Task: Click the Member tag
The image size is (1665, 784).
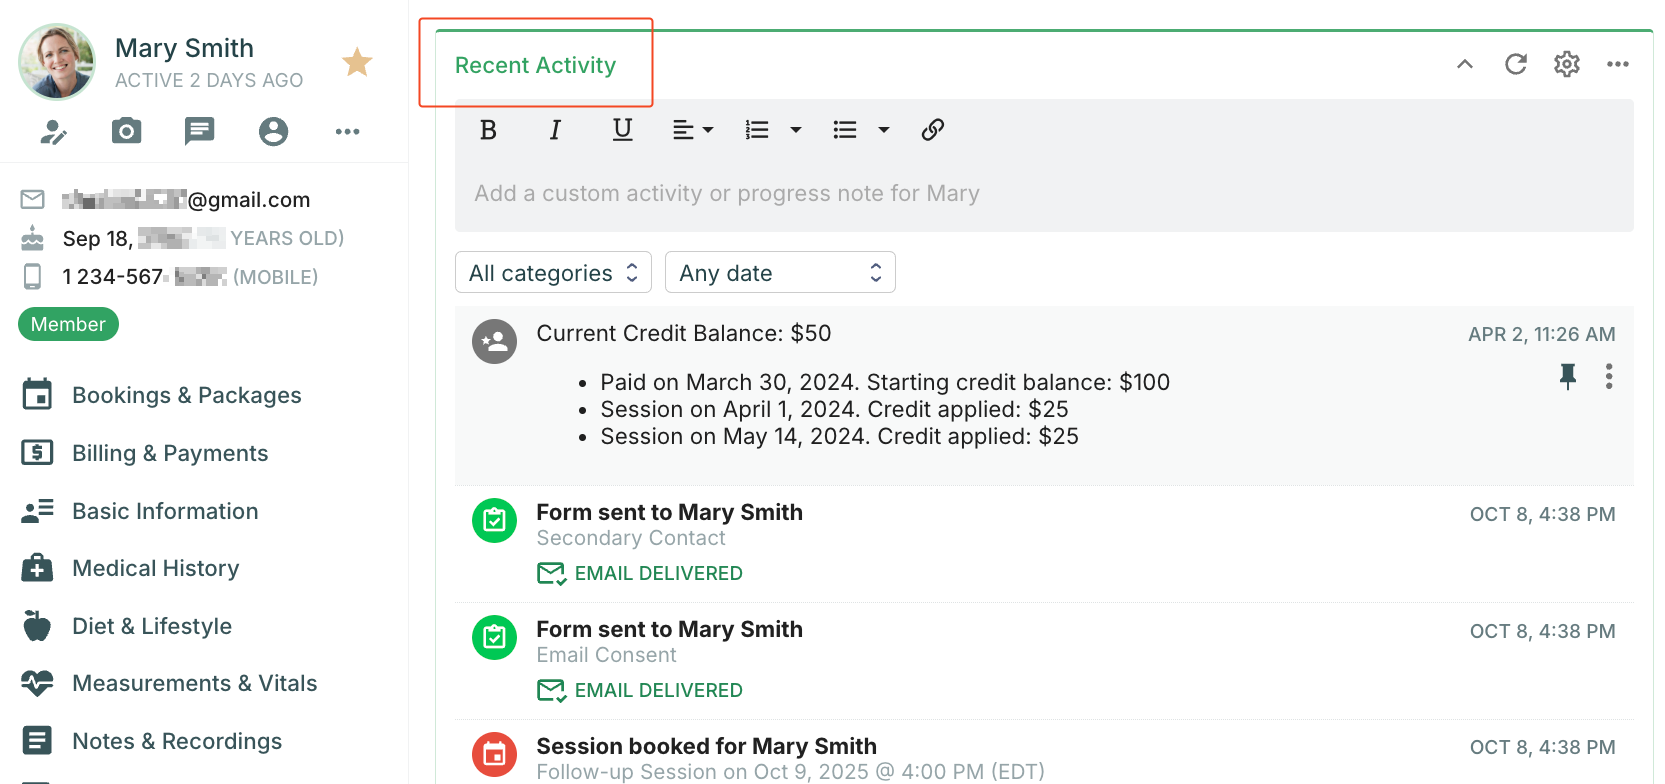Action: click(x=68, y=324)
